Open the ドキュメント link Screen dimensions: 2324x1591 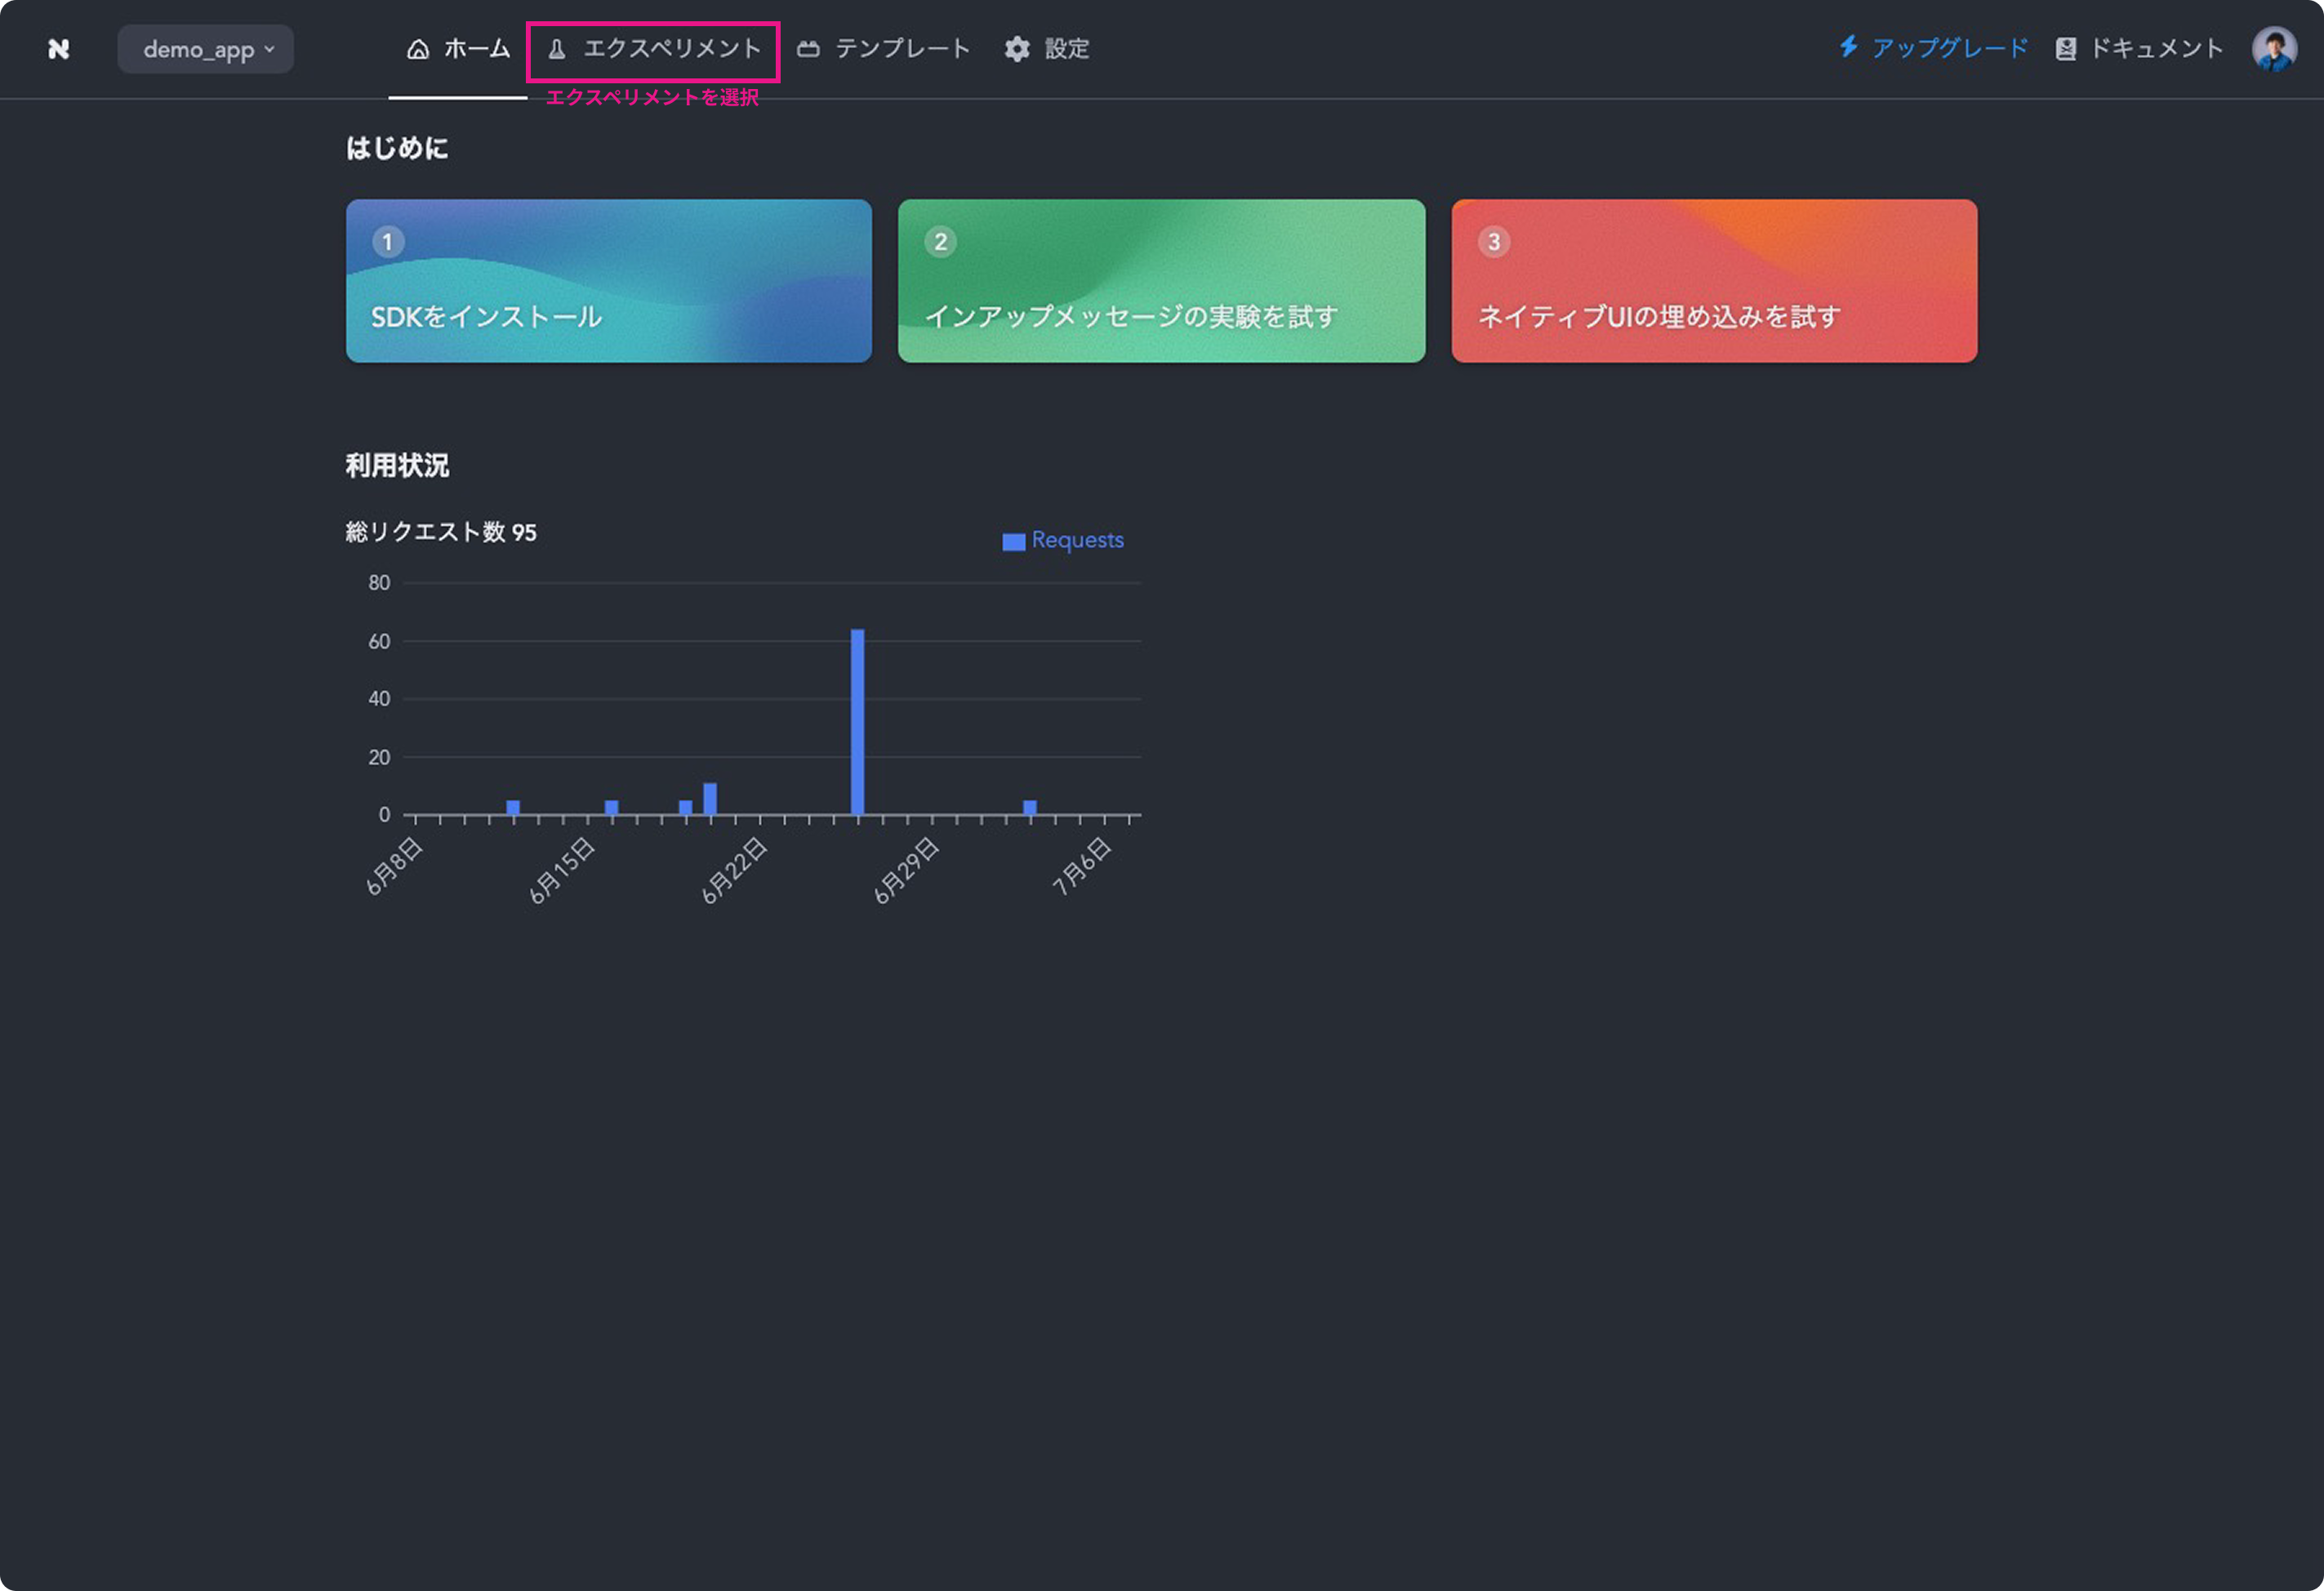(x=2156, y=49)
